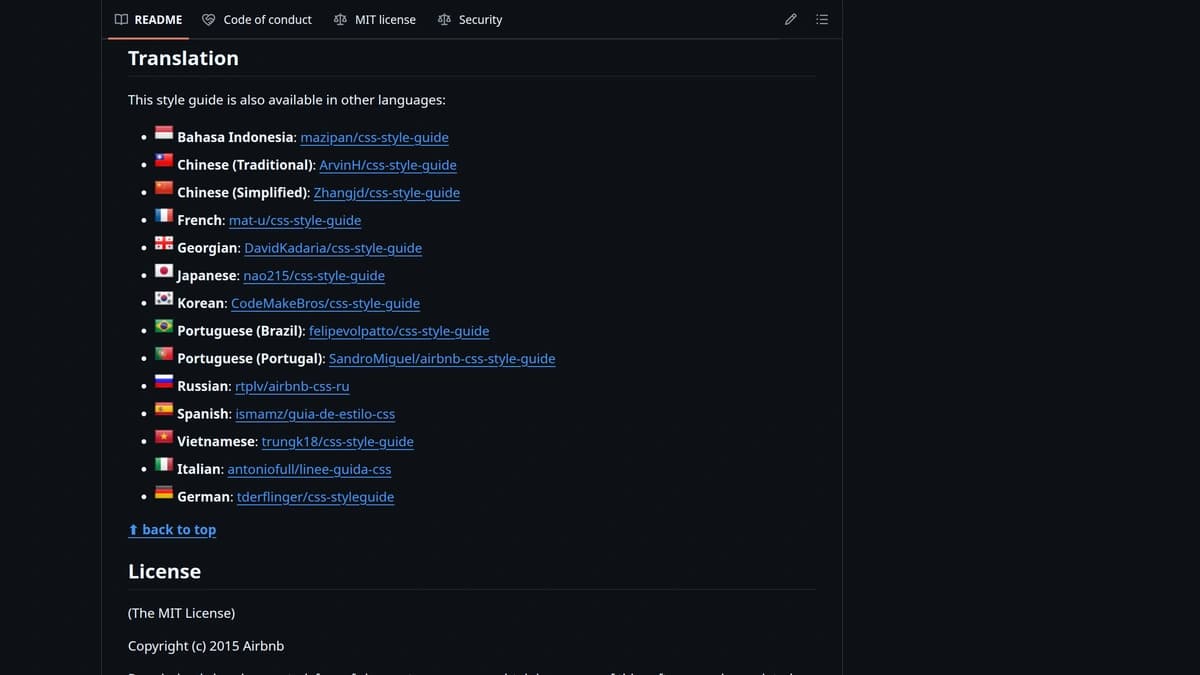Image resolution: width=1200 pixels, height=675 pixels.
Task: Open German tderflinger/css-styleguide link
Action: [315, 497]
